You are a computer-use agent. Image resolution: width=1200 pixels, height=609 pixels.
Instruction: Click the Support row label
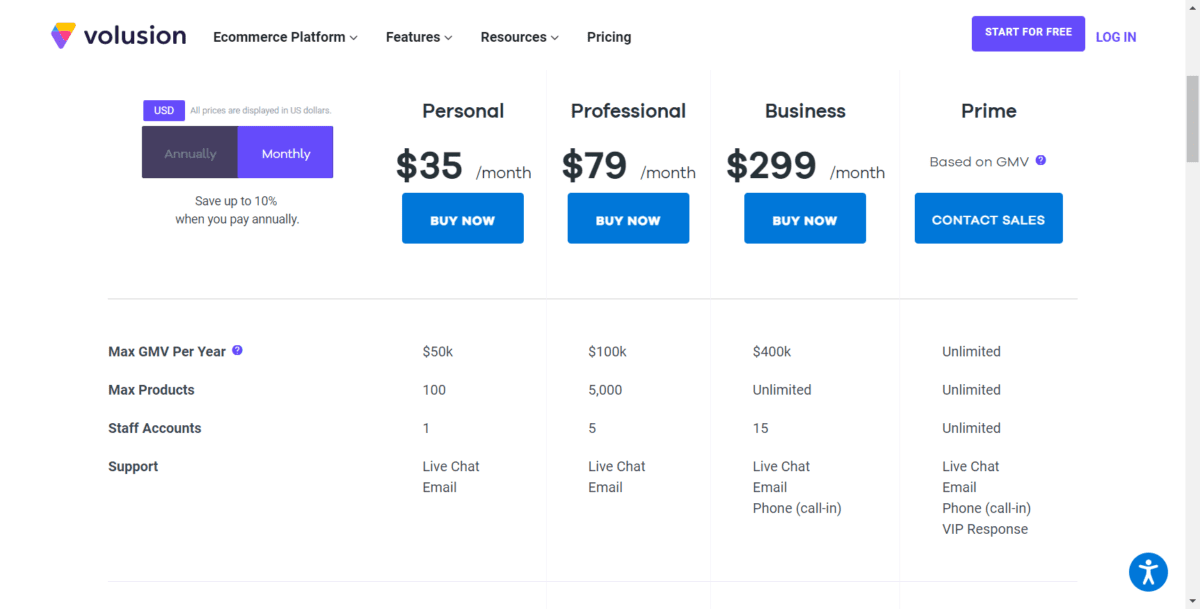[x=133, y=467]
